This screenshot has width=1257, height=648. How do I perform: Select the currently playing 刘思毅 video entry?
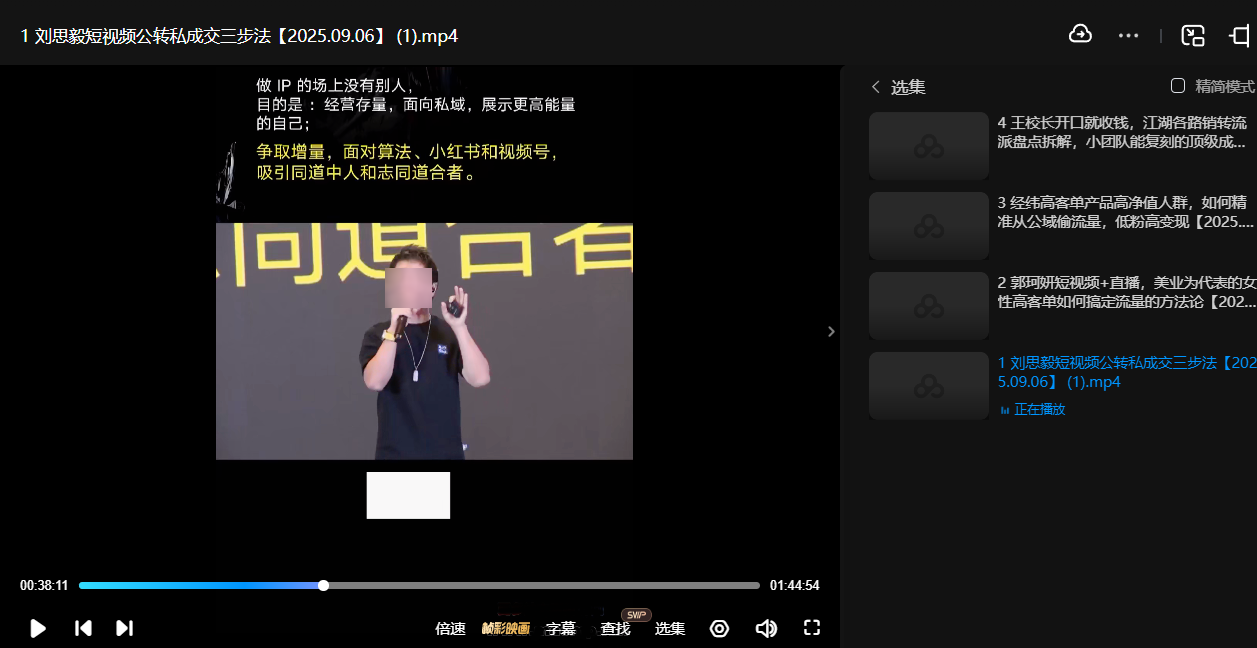[1060, 372]
